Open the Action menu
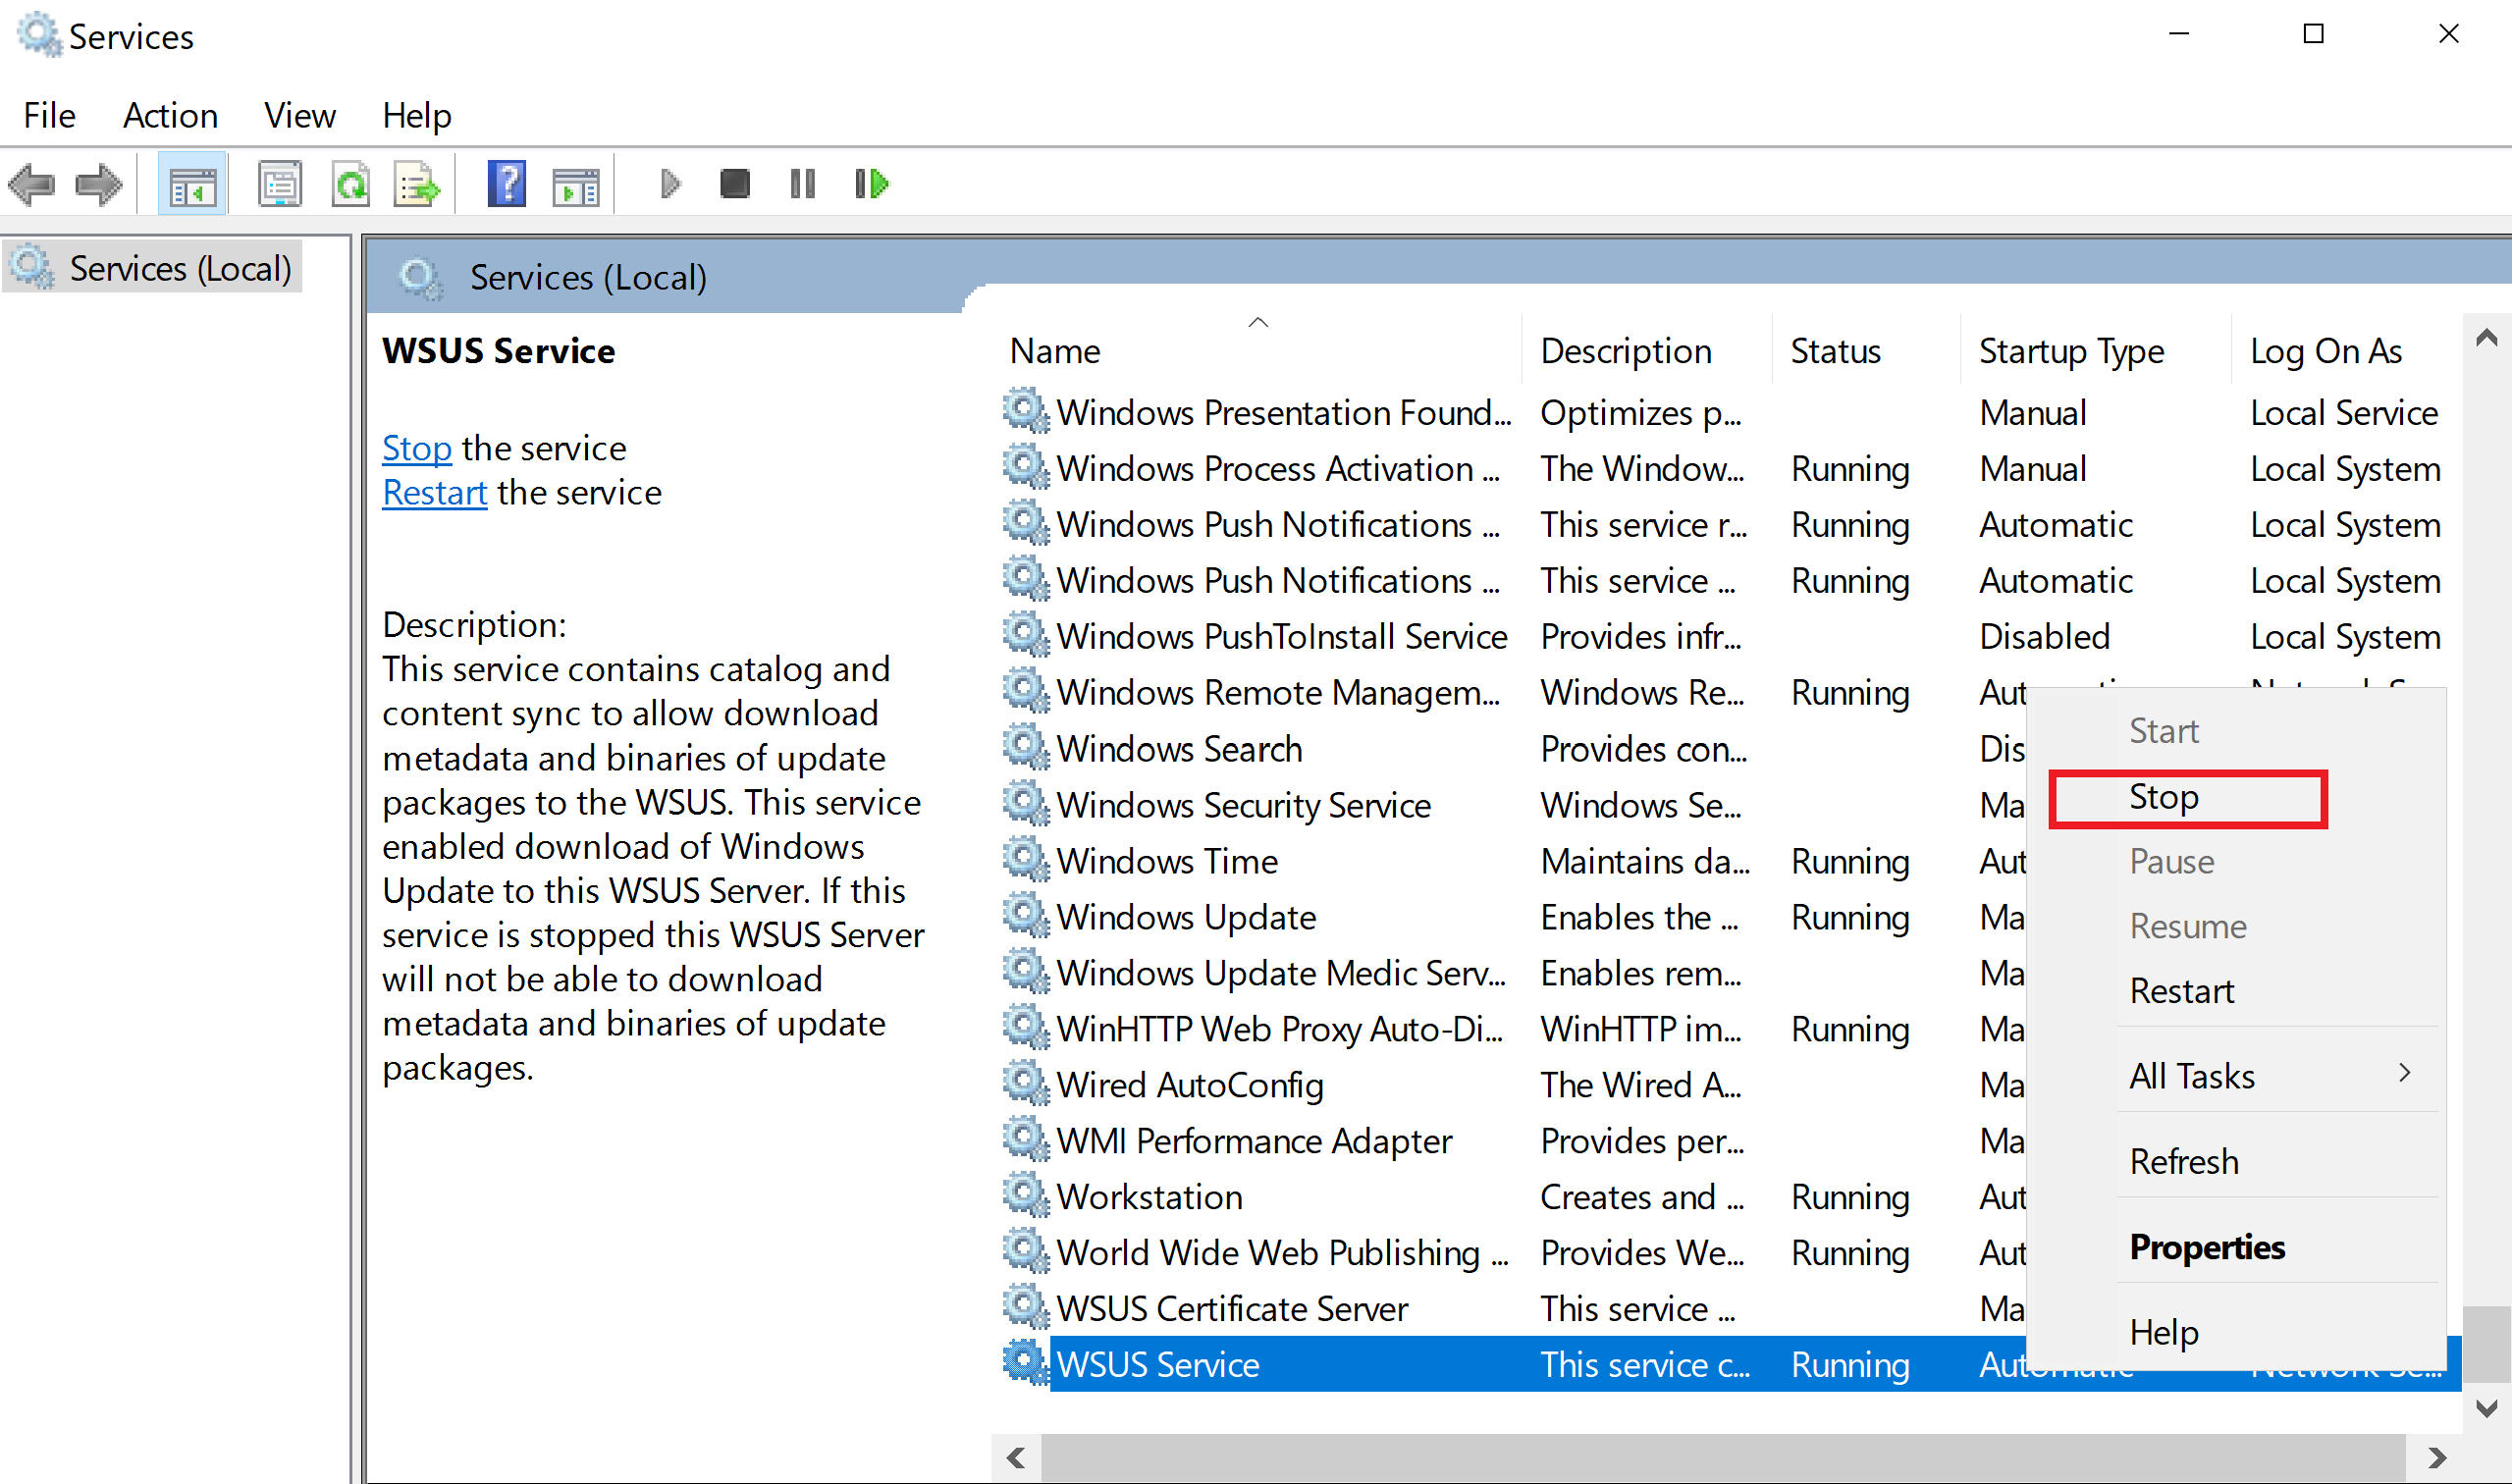This screenshot has height=1484, width=2512. tap(170, 116)
